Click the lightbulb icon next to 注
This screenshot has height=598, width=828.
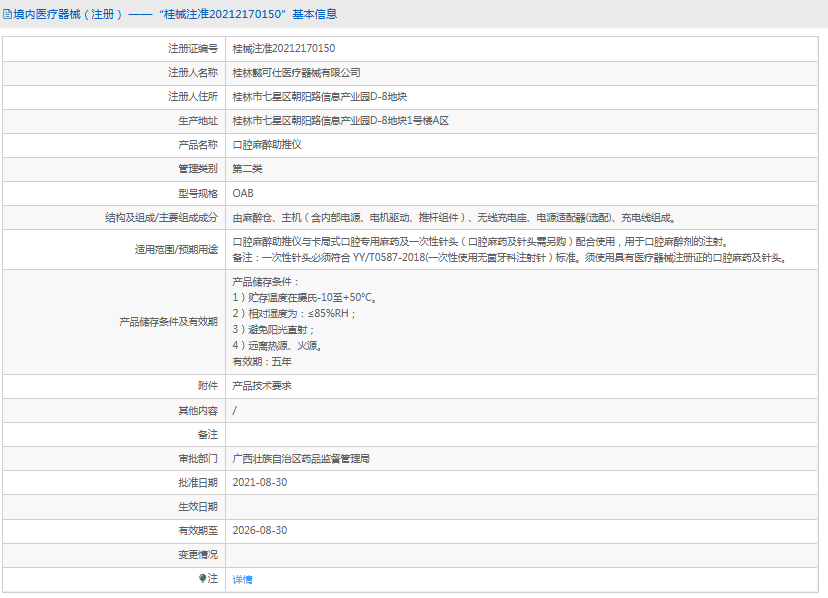[202, 578]
